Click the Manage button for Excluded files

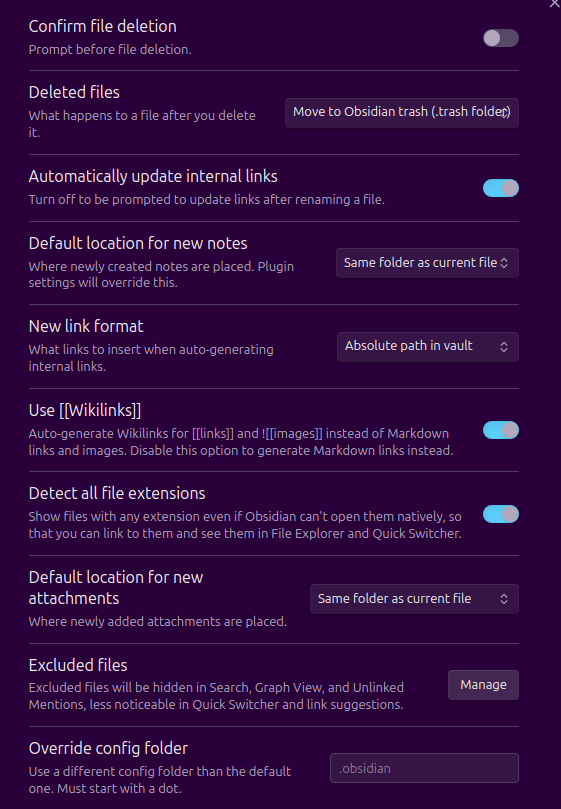coord(483,685)
